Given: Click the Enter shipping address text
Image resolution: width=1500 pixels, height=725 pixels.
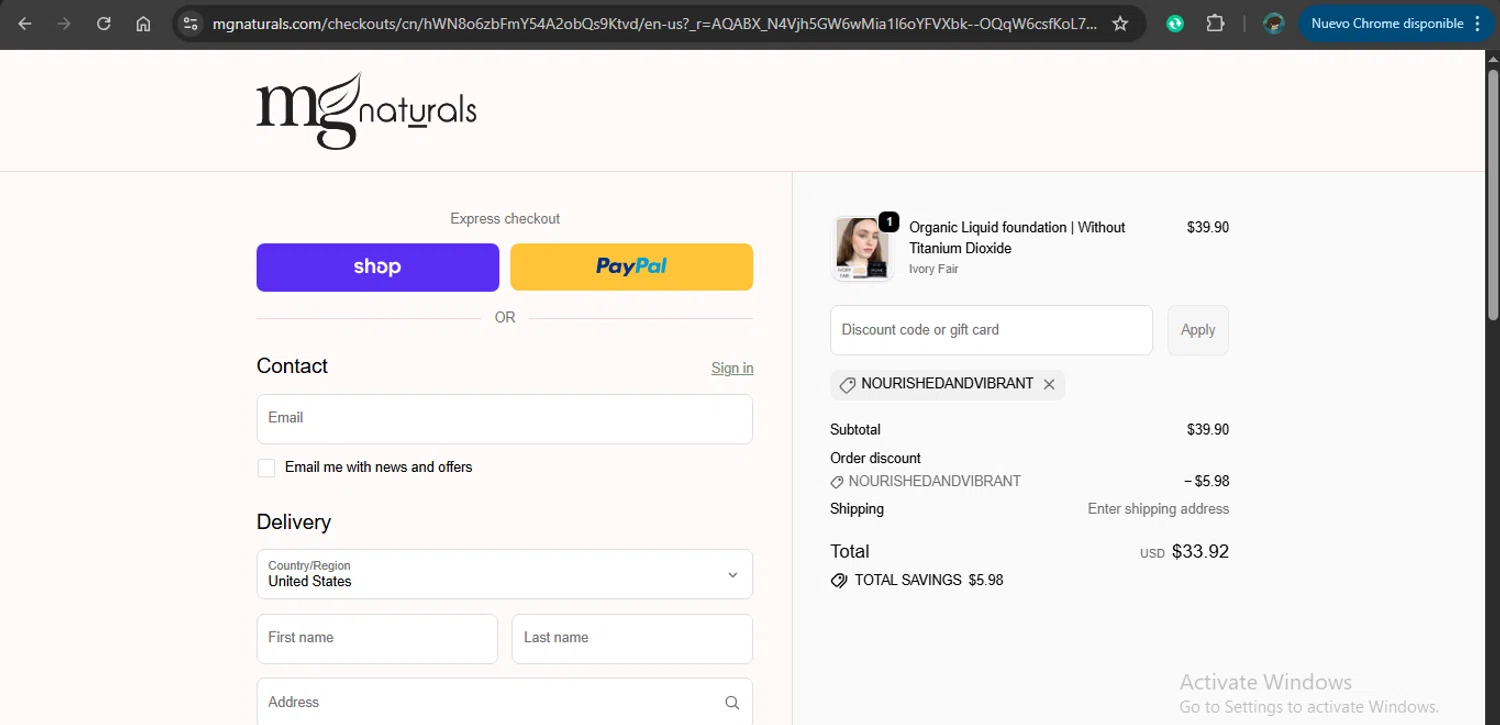Looking at the screenshot, I should pos(1158,509).
